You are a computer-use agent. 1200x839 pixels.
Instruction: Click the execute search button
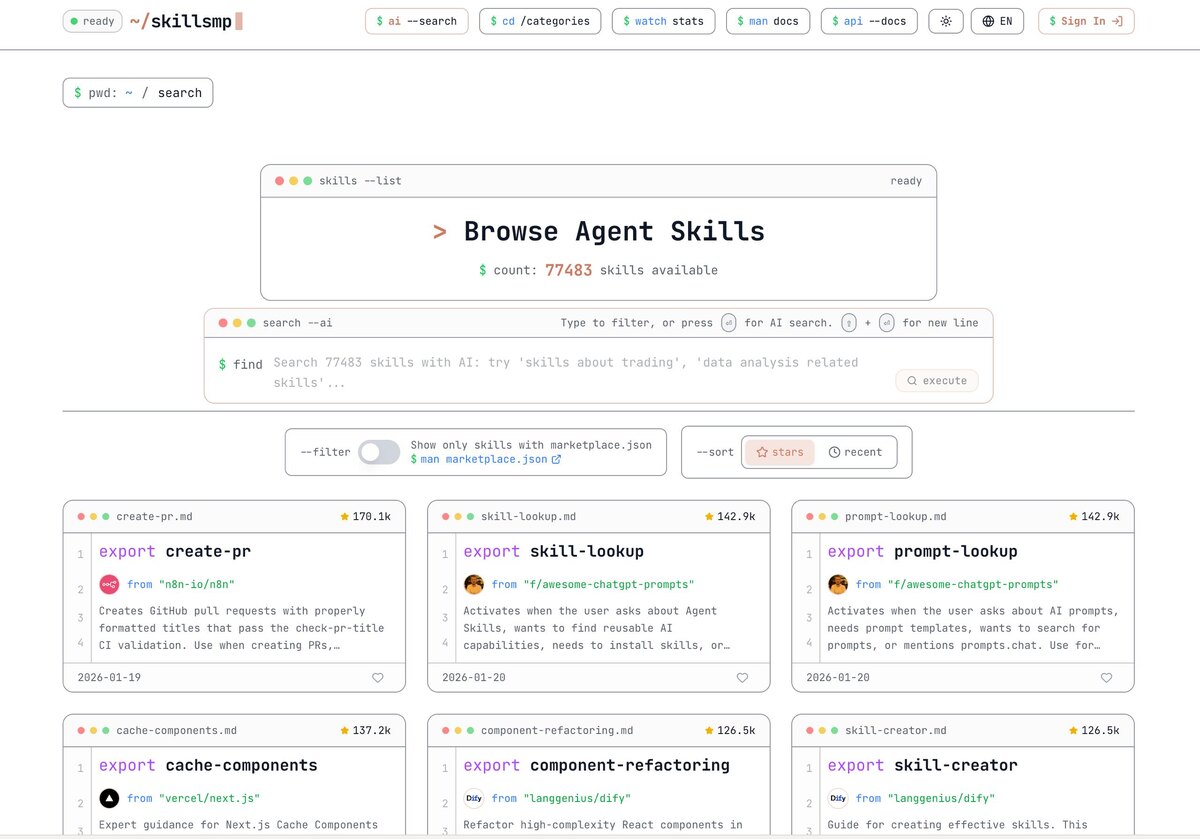(x=937, y=380)
